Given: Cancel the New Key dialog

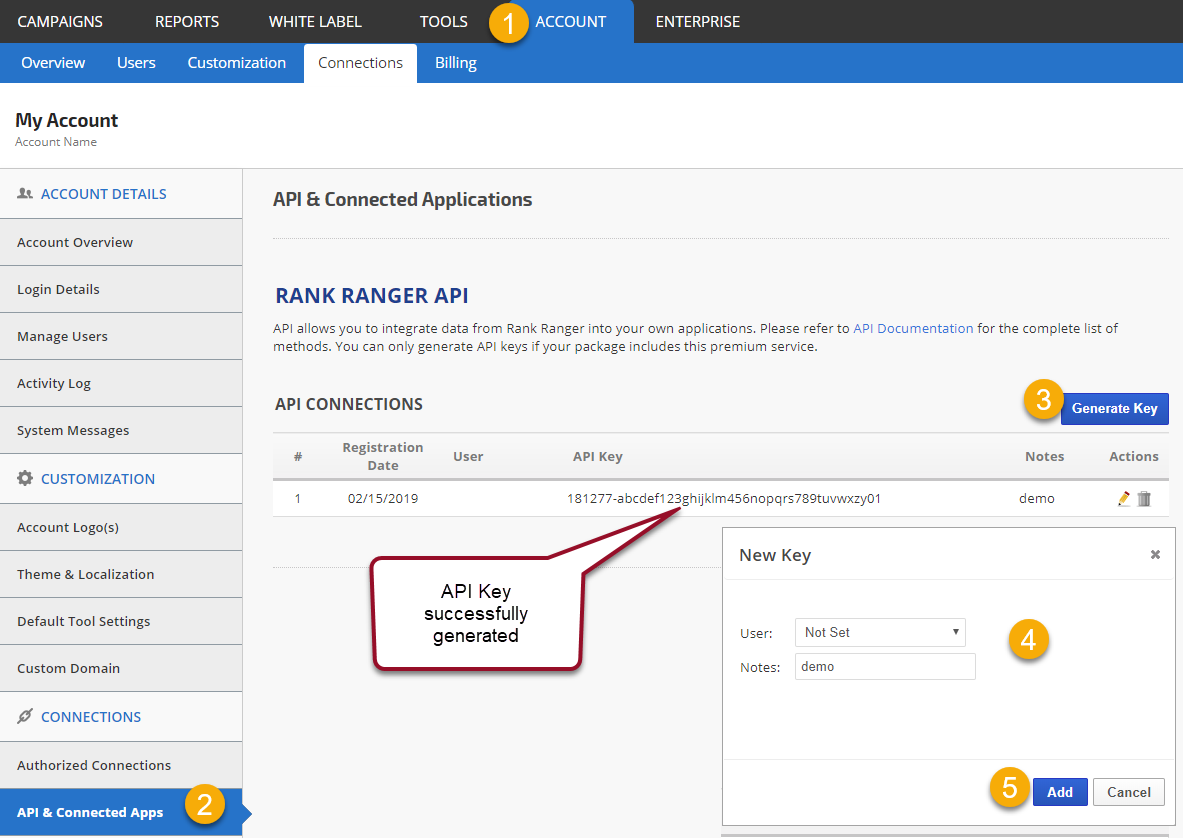Looking at the screenshot, I should tap(1128, 792).
